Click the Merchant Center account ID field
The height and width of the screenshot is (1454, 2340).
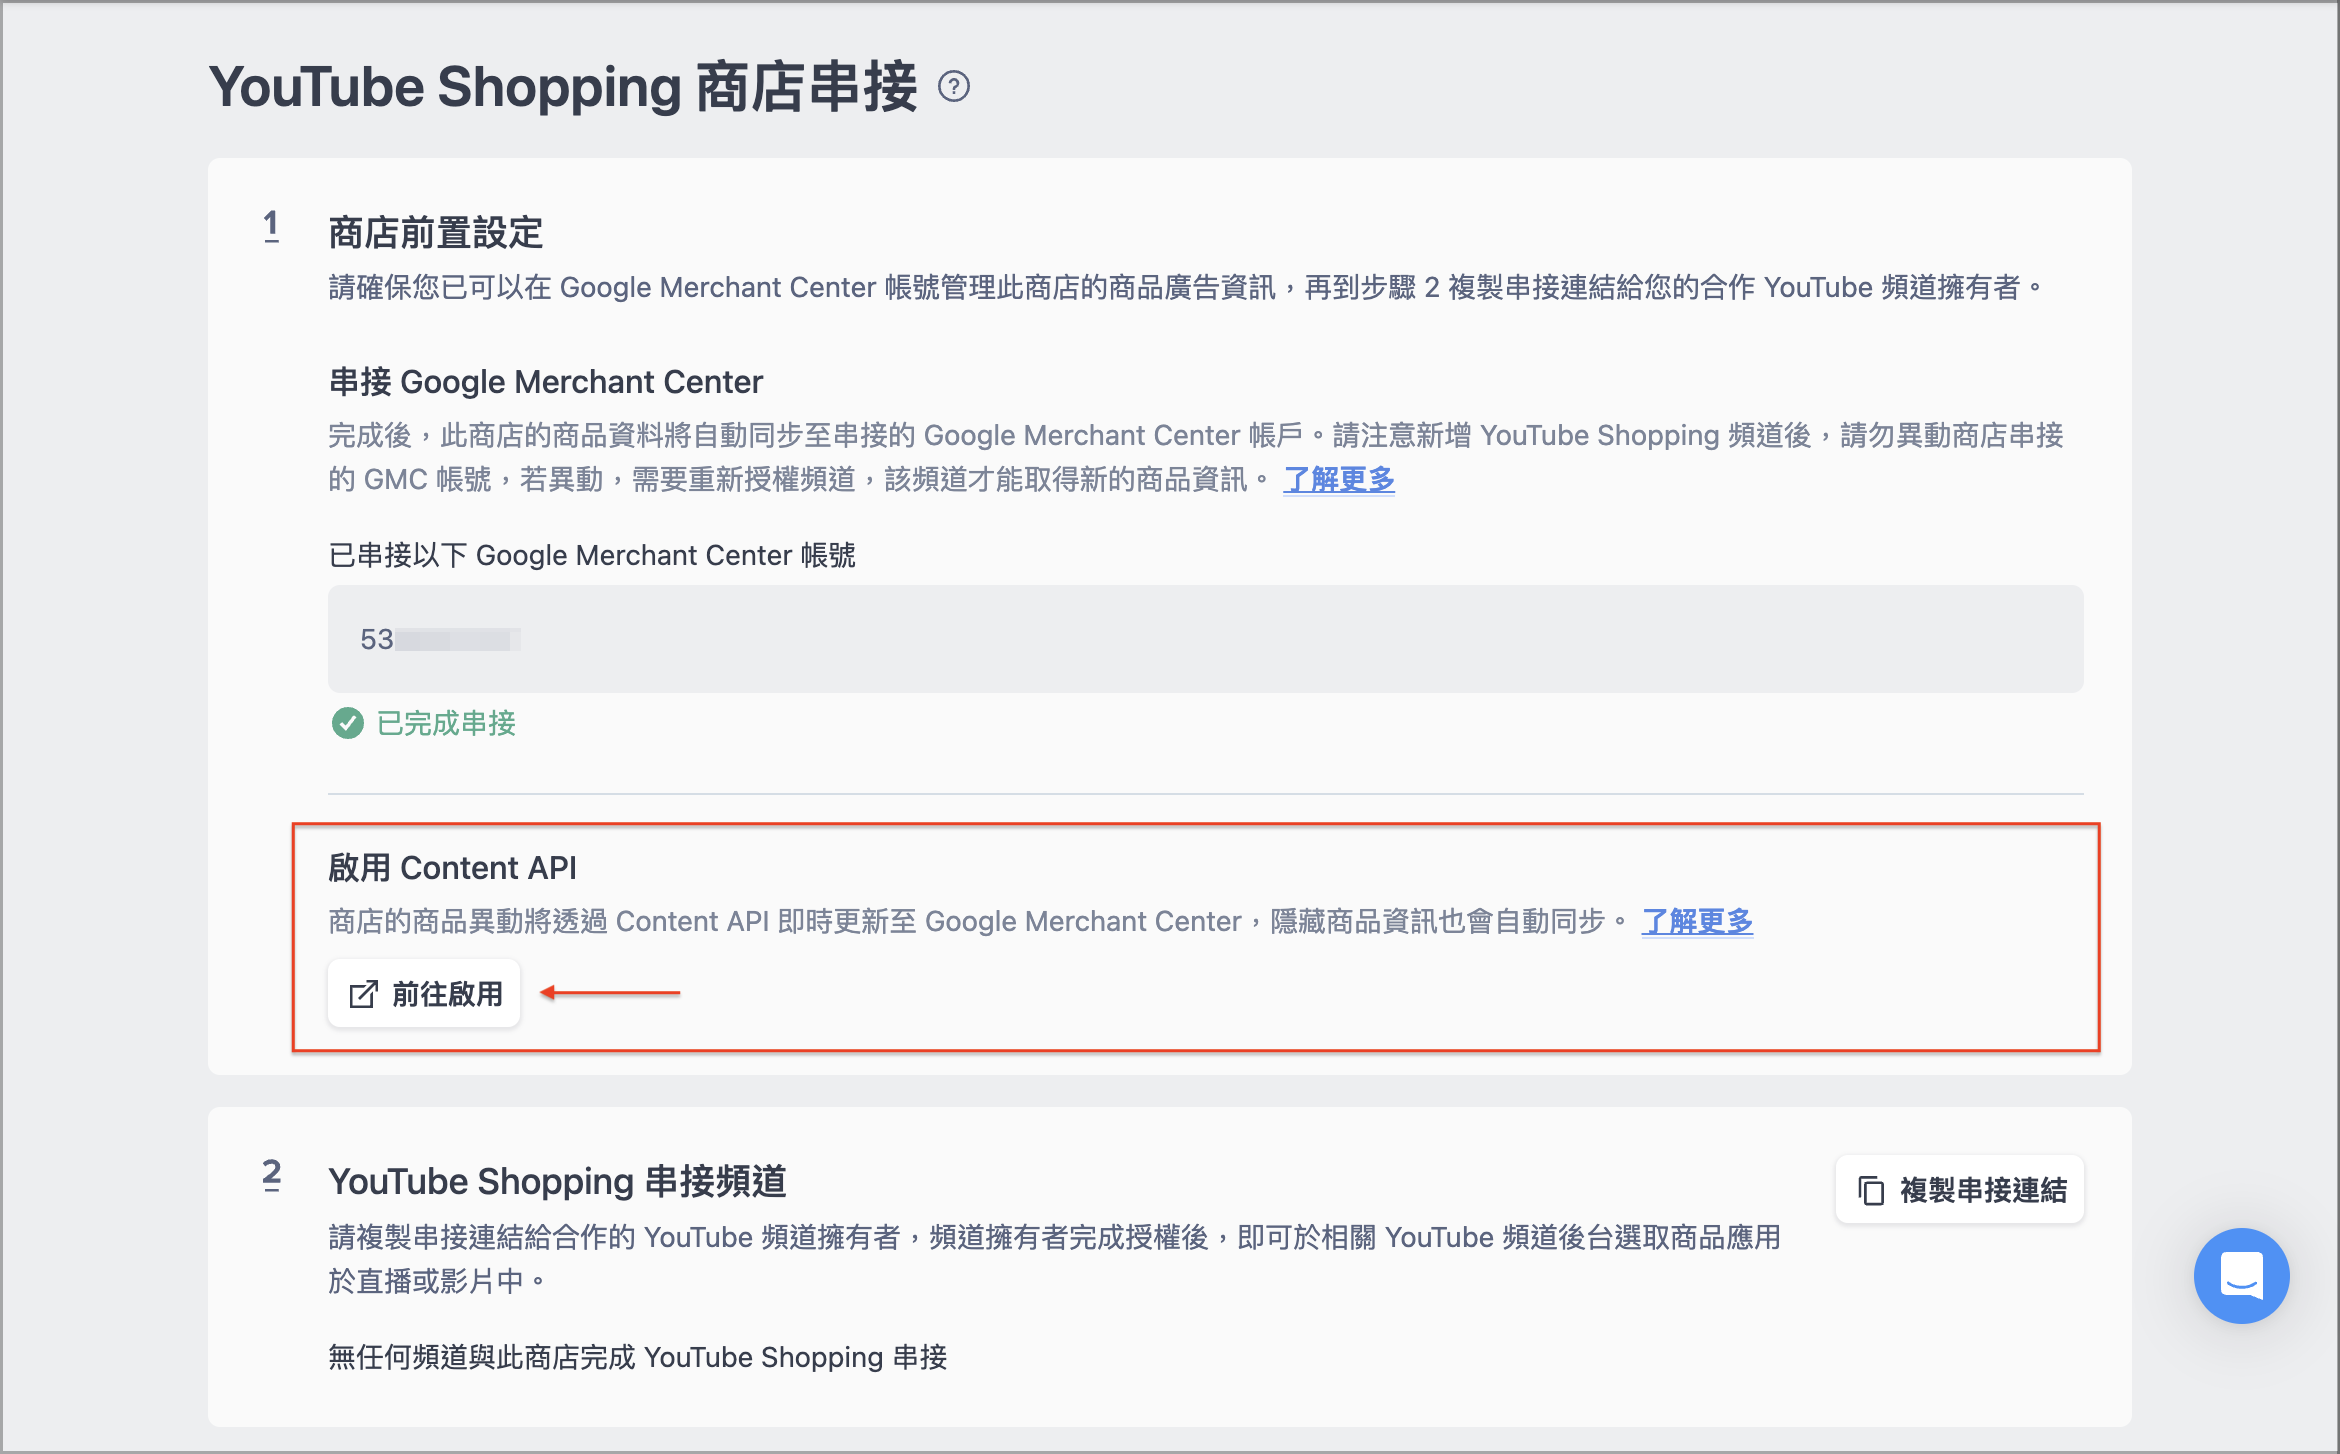(x=1205, y=639)
